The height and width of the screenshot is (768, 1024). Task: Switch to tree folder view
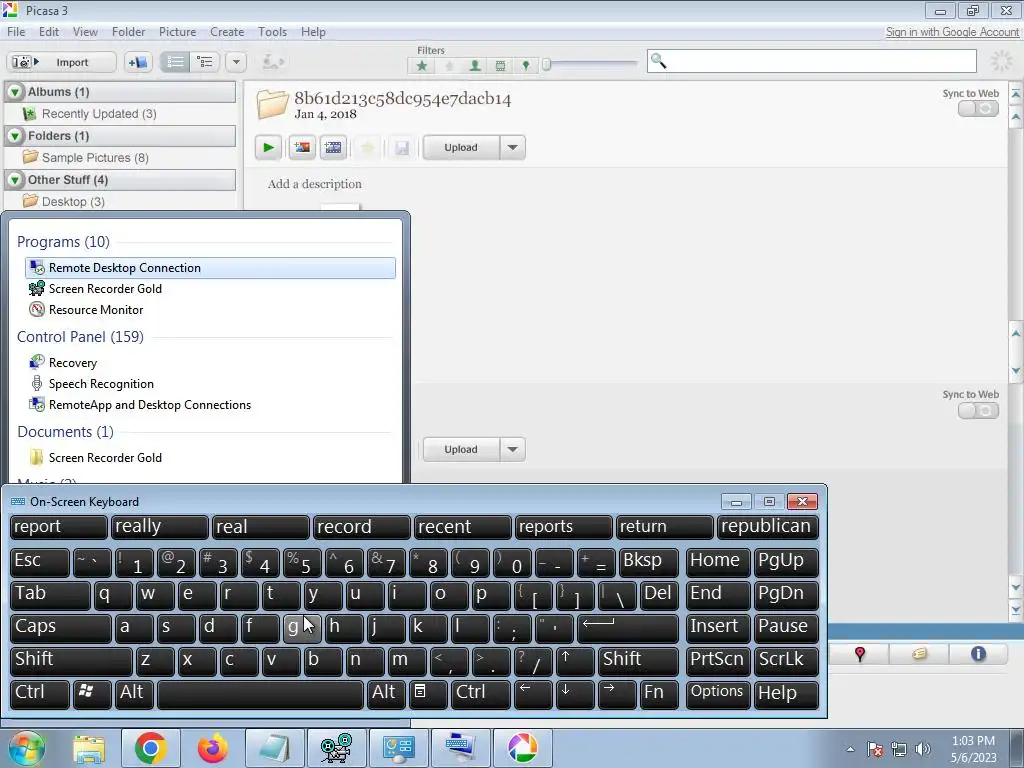pyautogui.click(x=205, y=62)
